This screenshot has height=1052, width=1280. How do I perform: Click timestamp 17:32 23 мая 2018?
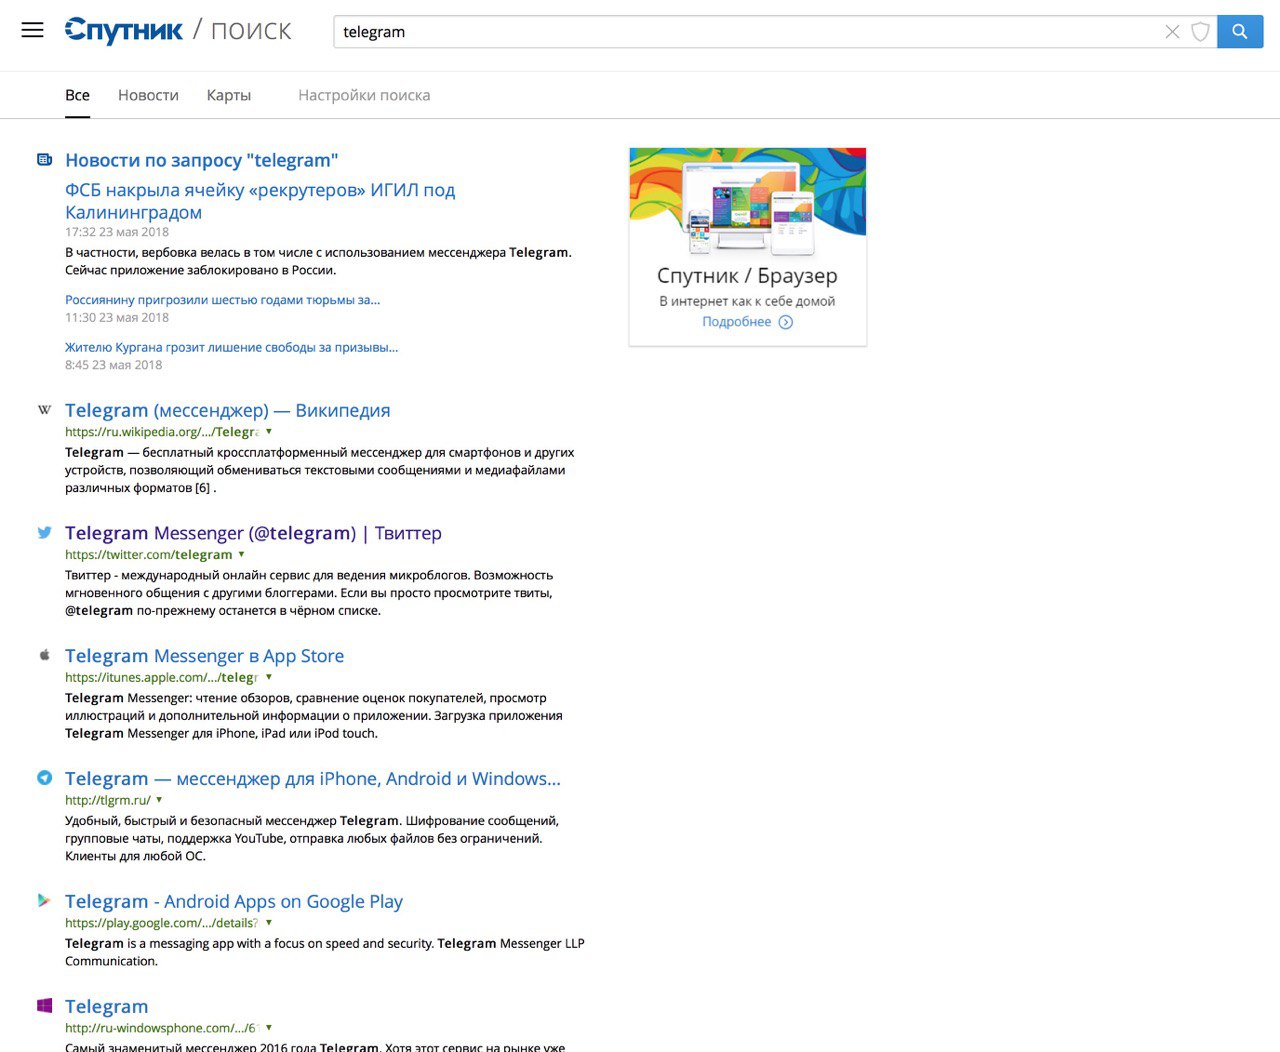point(117,232)
